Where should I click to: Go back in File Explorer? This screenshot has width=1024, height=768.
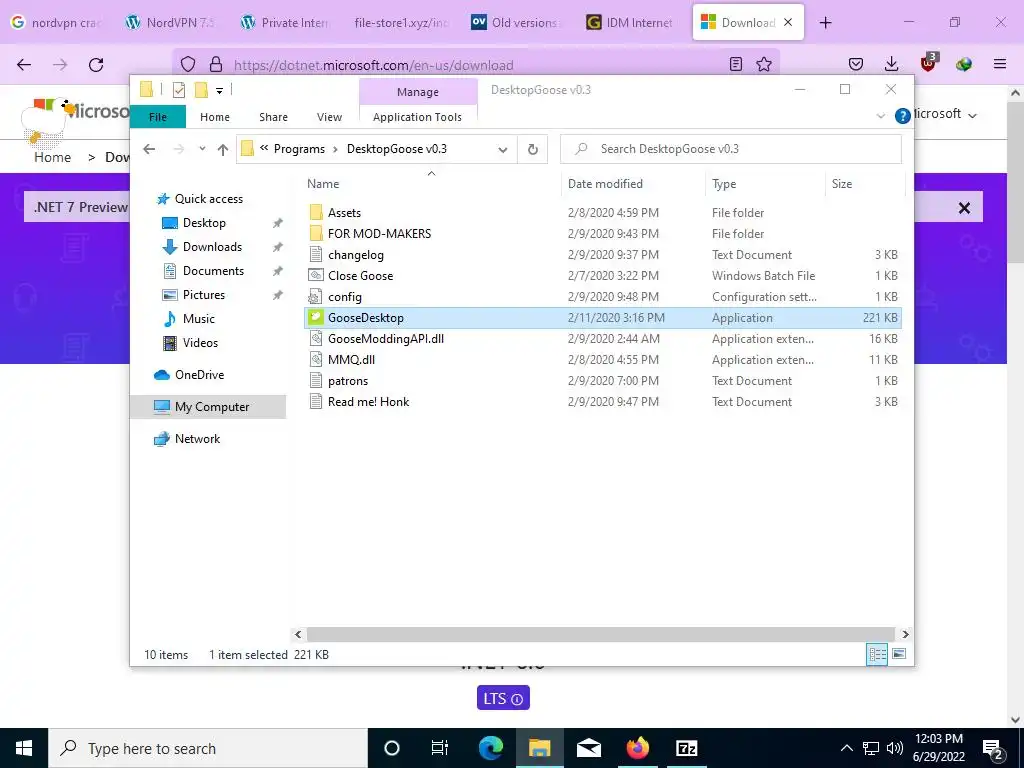point(149,149)
